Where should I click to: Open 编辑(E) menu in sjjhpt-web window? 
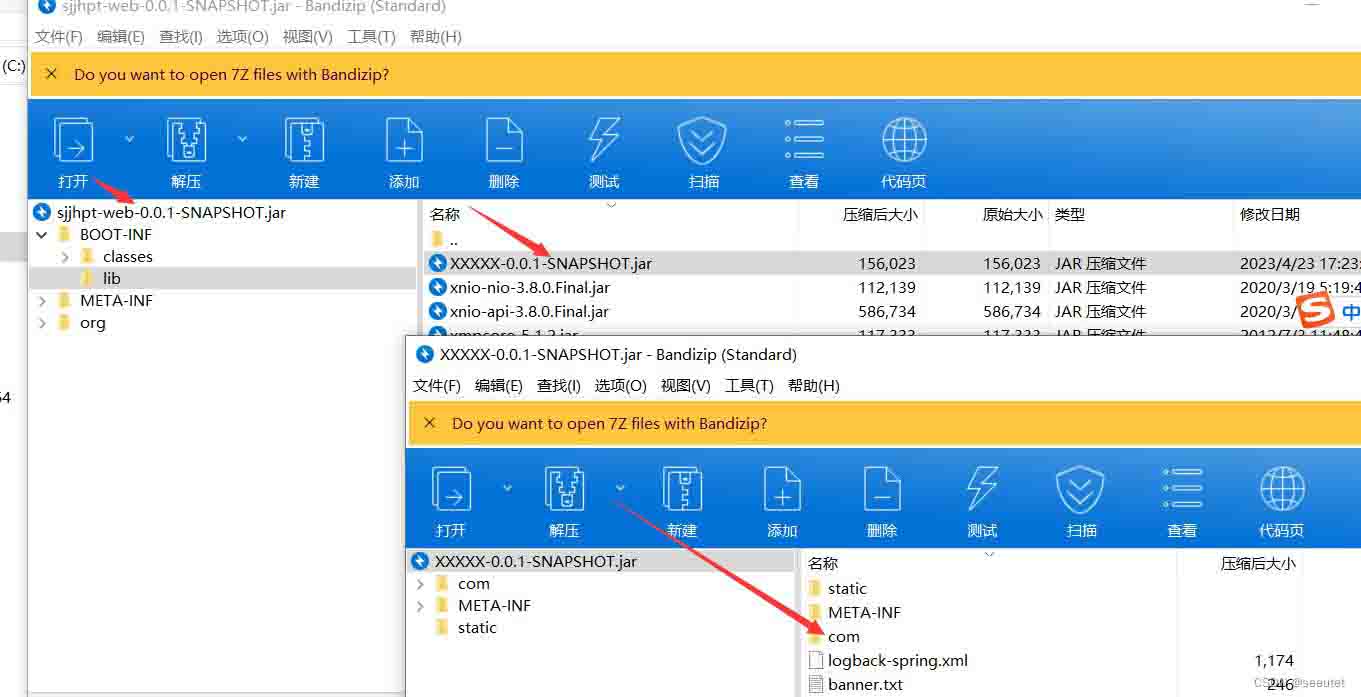click(x=121, y=37)
